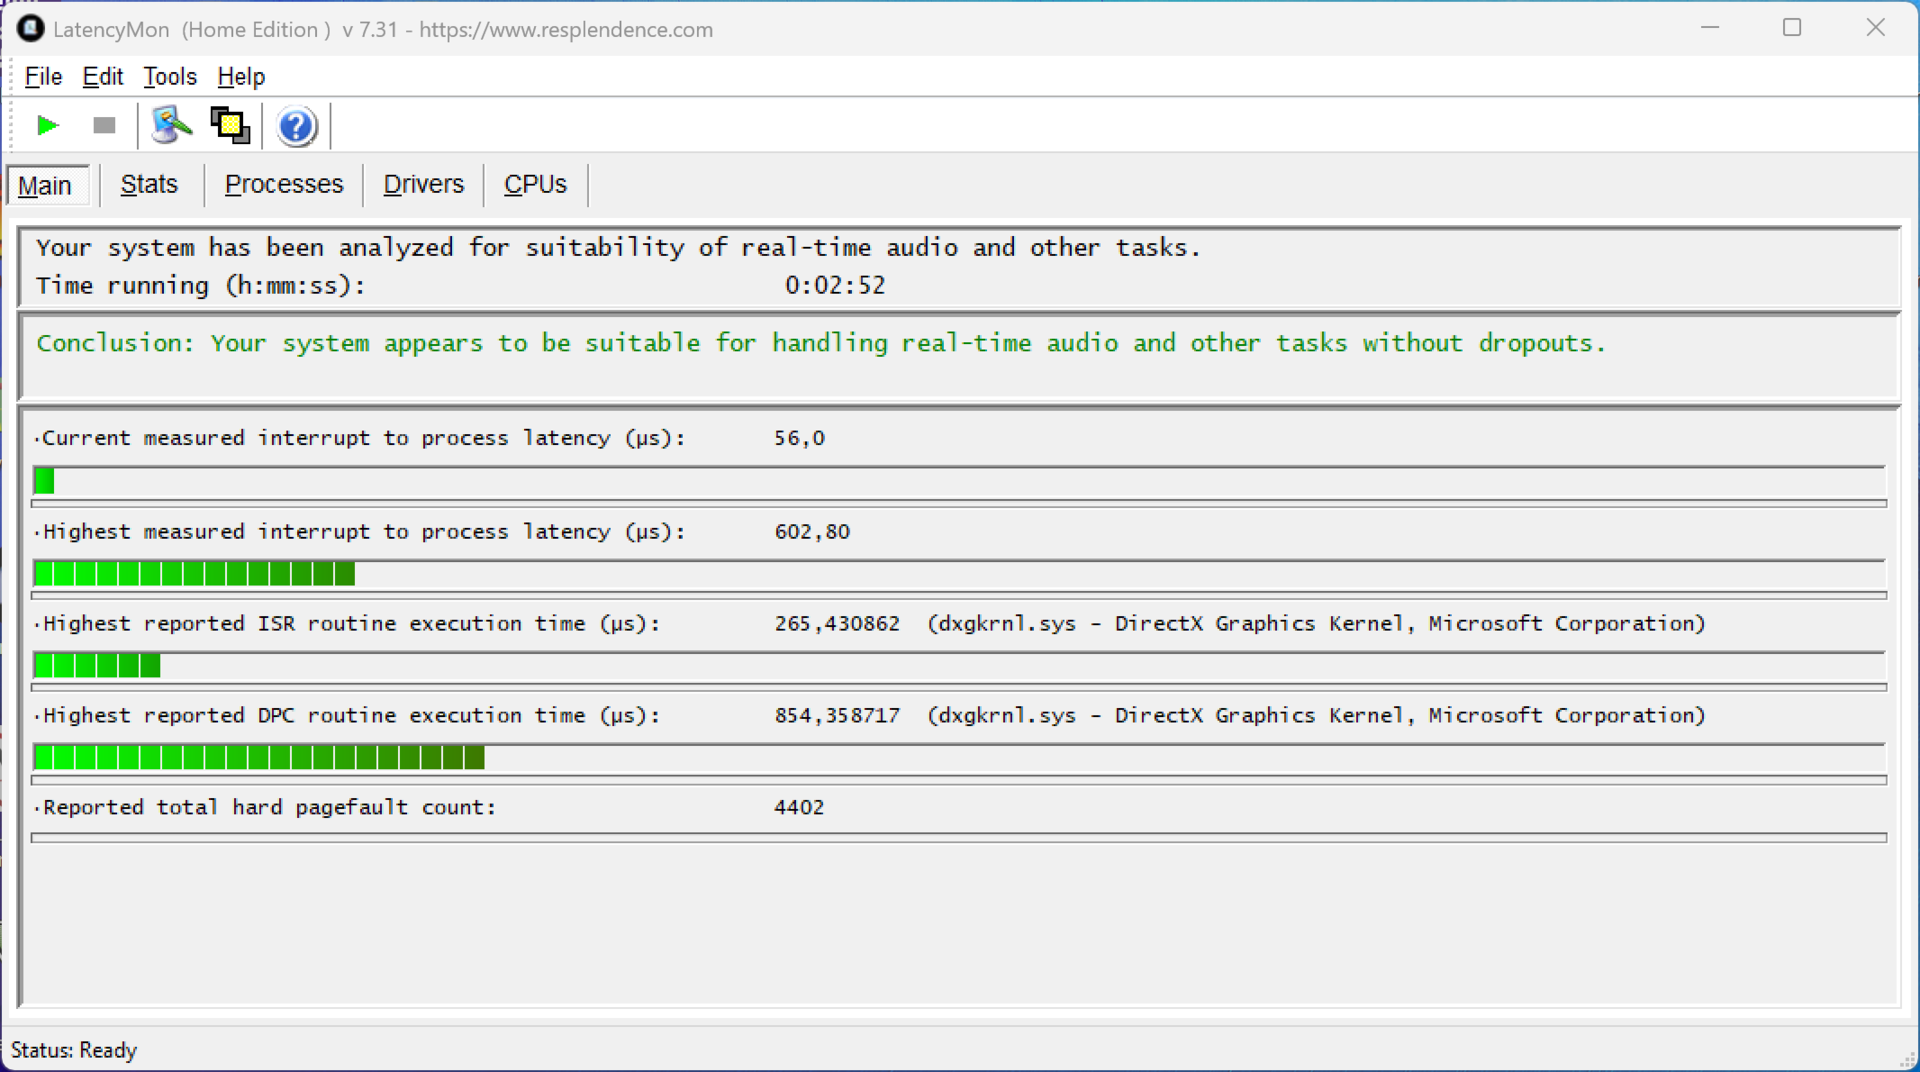Open help via blue question mark icon
The height and width of the screenshot is (1072, 1920).
[x=296, y=127]
